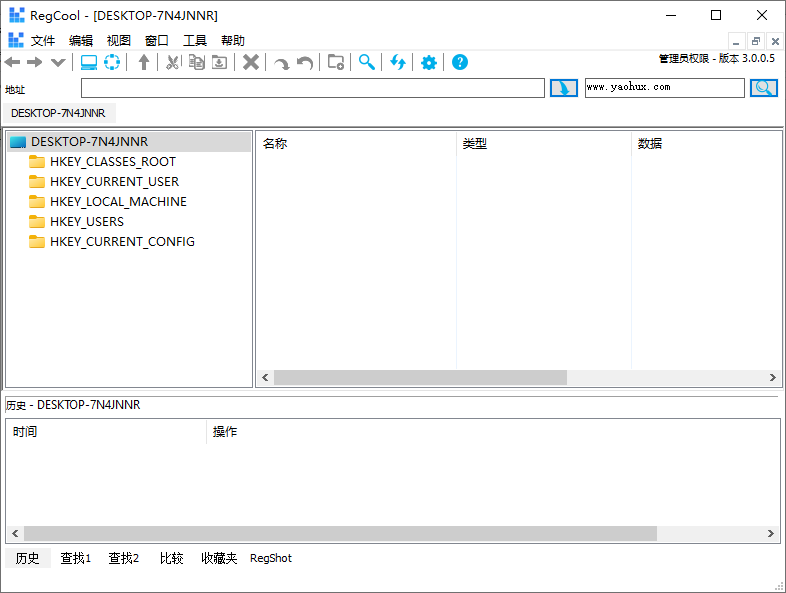The height and width of the screenshot is (593, 786).
Task: Click the 数据 column header
Action: (706, 144)
